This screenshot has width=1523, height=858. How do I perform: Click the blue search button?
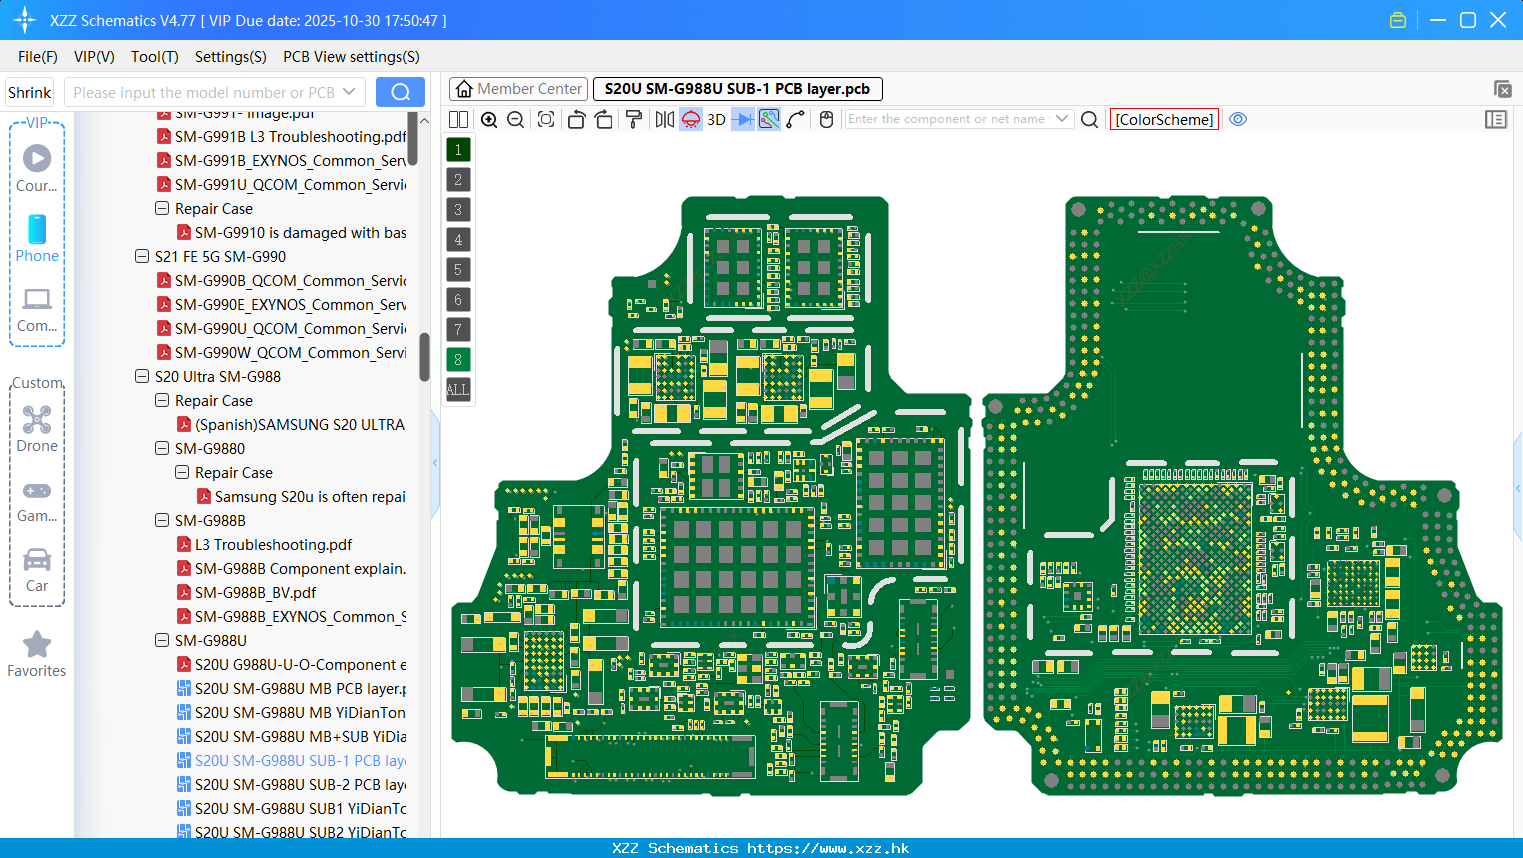pyautogui.click(x=400, y=92)
